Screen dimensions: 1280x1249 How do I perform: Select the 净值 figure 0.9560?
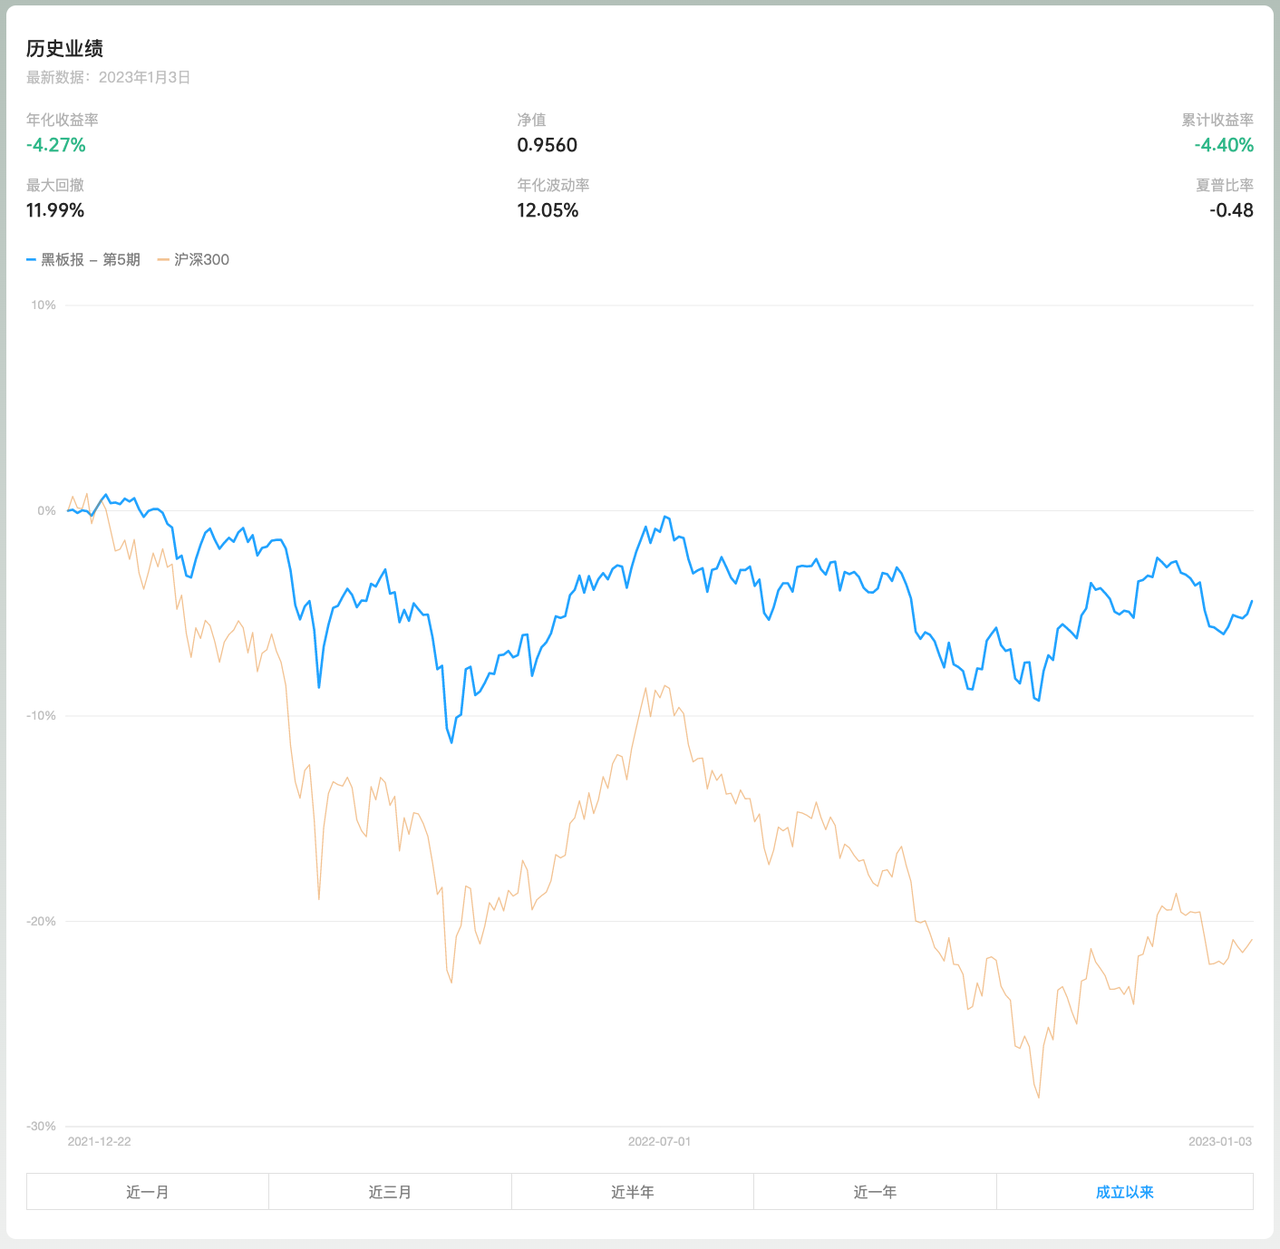pyautogui.click(x=547, y=145)
